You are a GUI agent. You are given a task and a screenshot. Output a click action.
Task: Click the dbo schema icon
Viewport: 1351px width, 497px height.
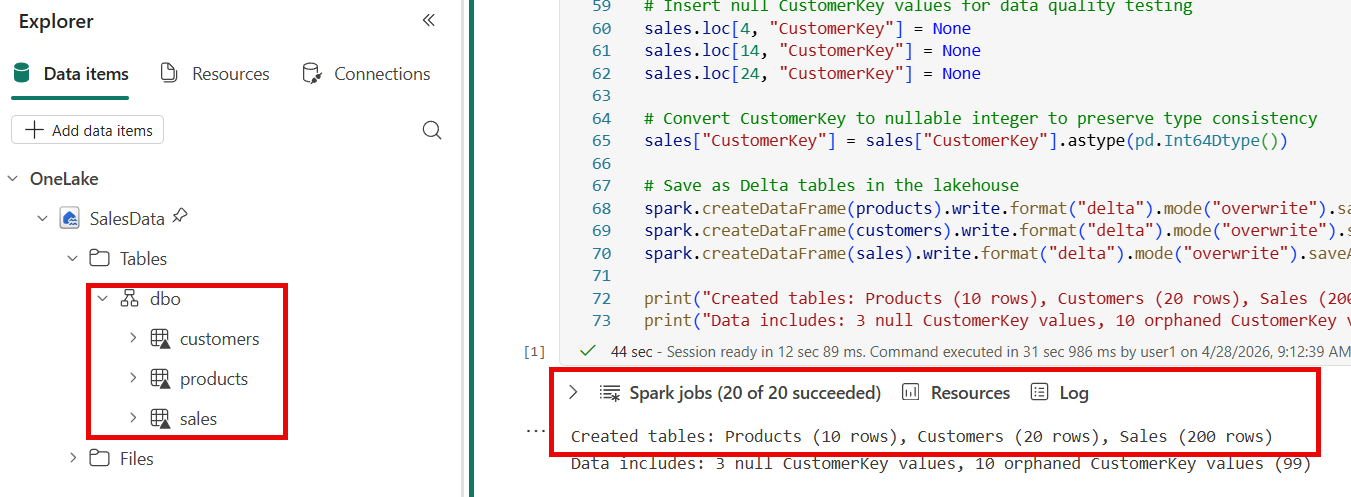click(x=129, y=298)
